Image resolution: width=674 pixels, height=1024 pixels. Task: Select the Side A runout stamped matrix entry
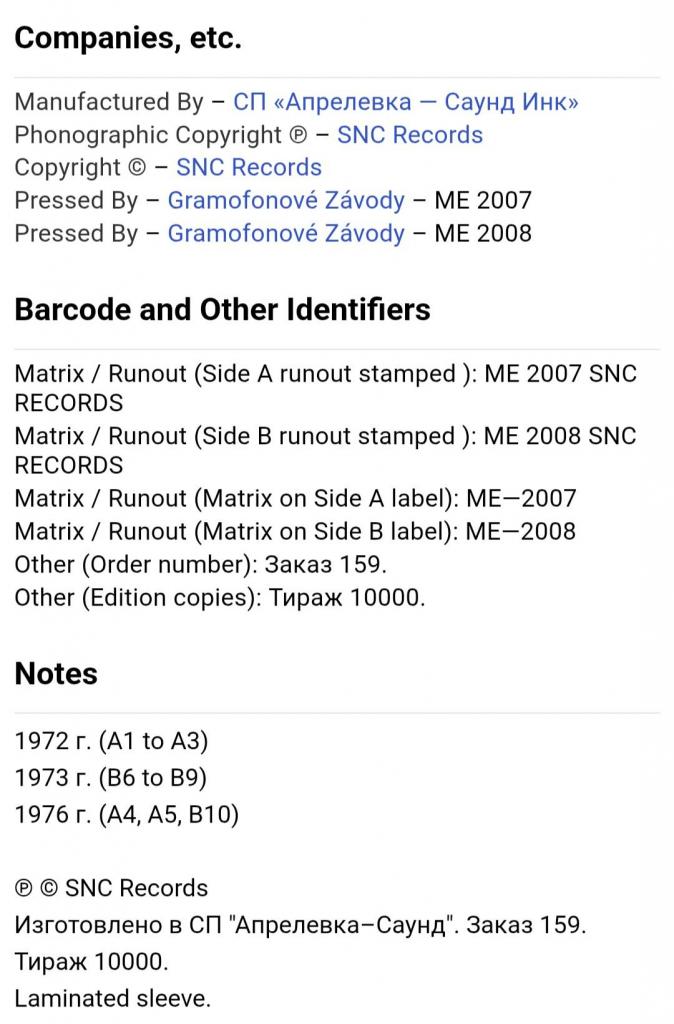click(325, 388)
